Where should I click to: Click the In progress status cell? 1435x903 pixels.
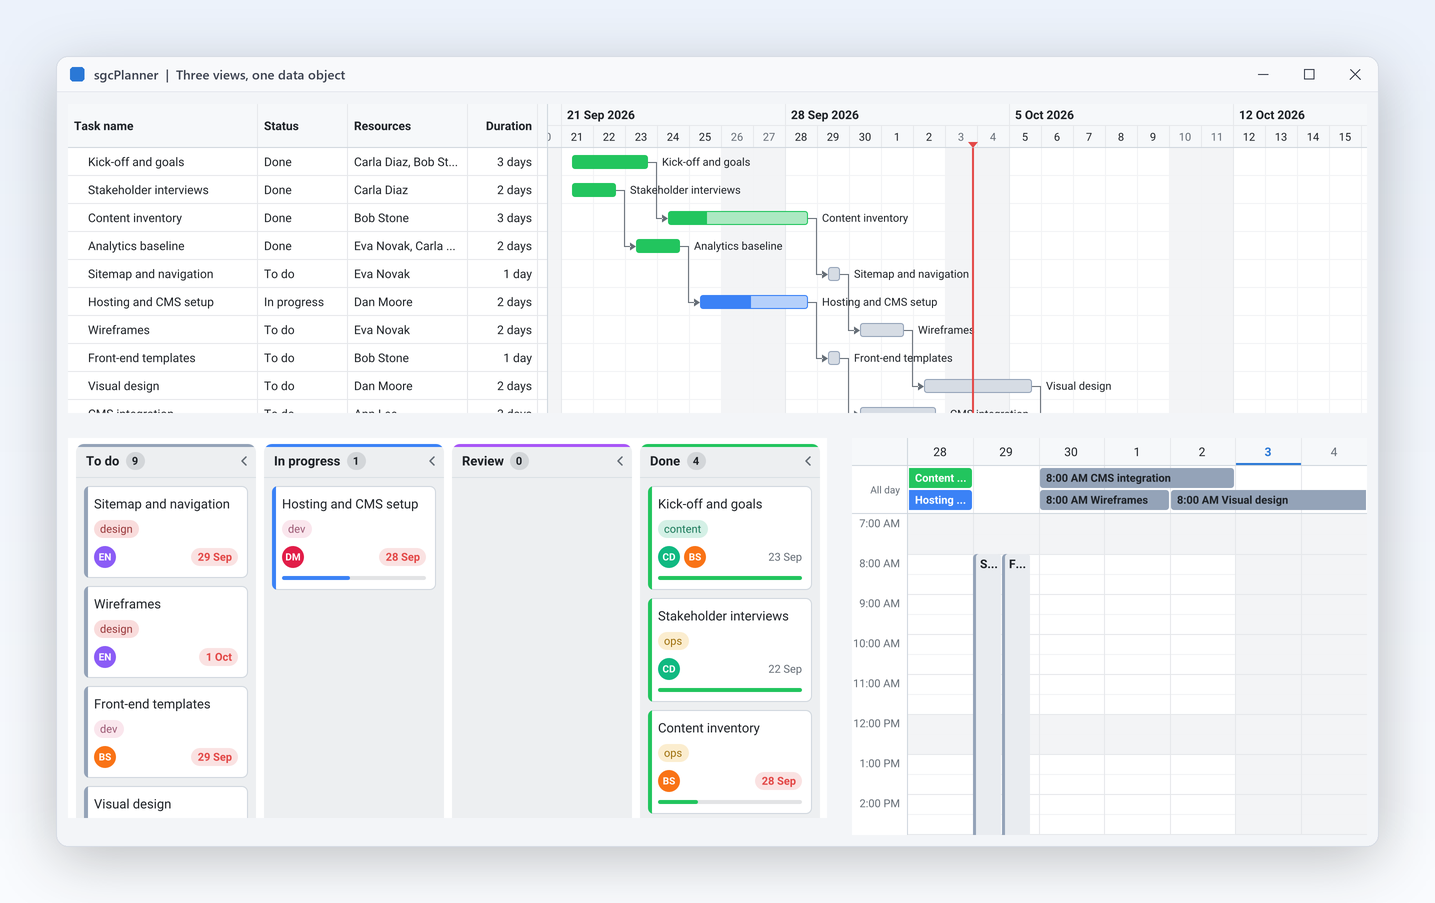click(294, 302)
